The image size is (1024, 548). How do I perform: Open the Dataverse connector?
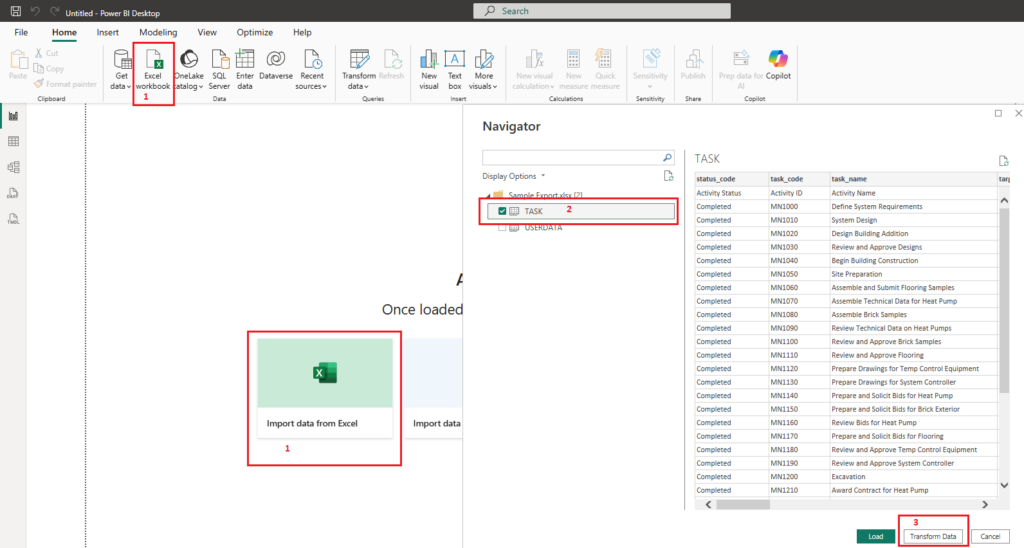tap(276, 65)
